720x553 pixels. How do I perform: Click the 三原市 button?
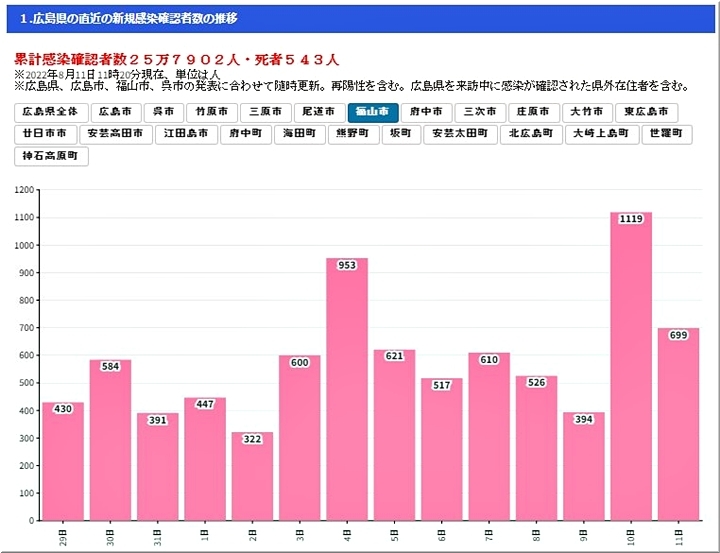[x=265, y=112]
